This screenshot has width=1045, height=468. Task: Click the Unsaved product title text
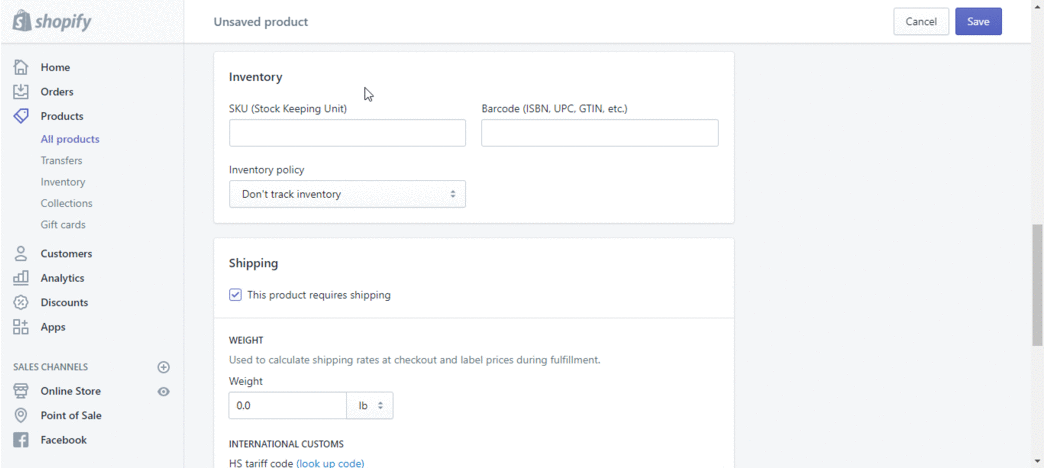261,22
